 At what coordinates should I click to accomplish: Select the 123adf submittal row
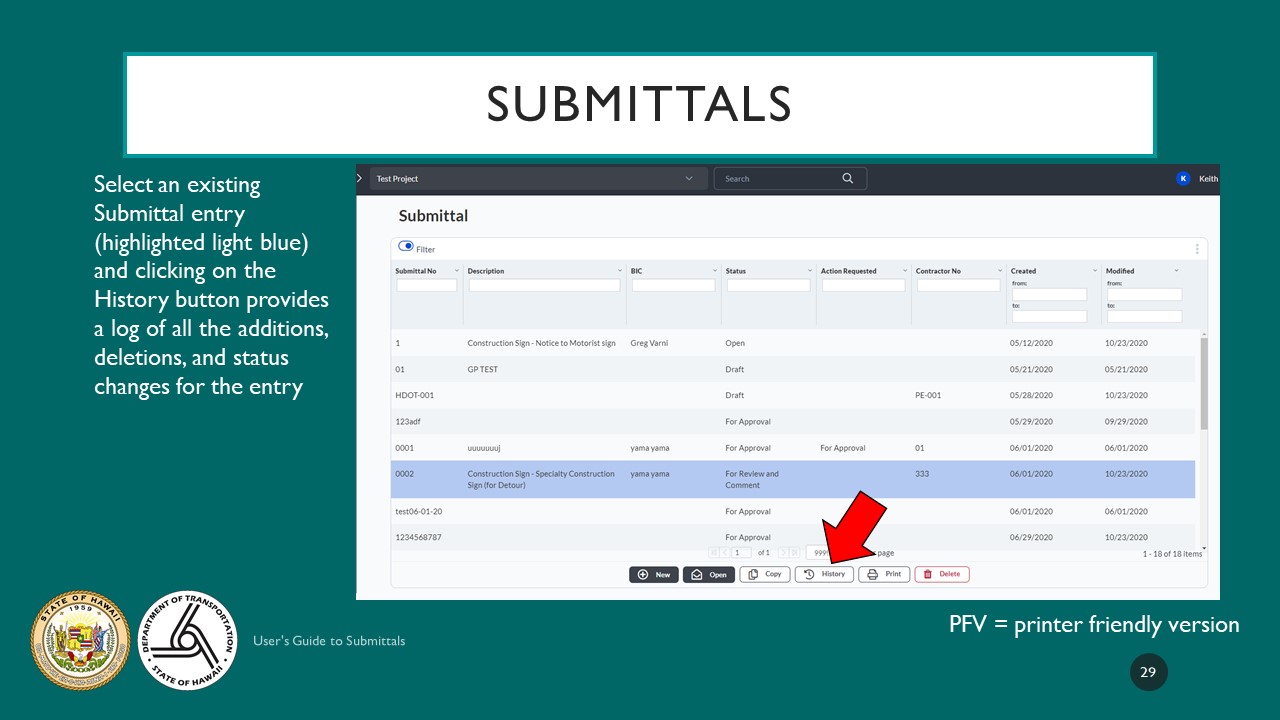[793, 421]
